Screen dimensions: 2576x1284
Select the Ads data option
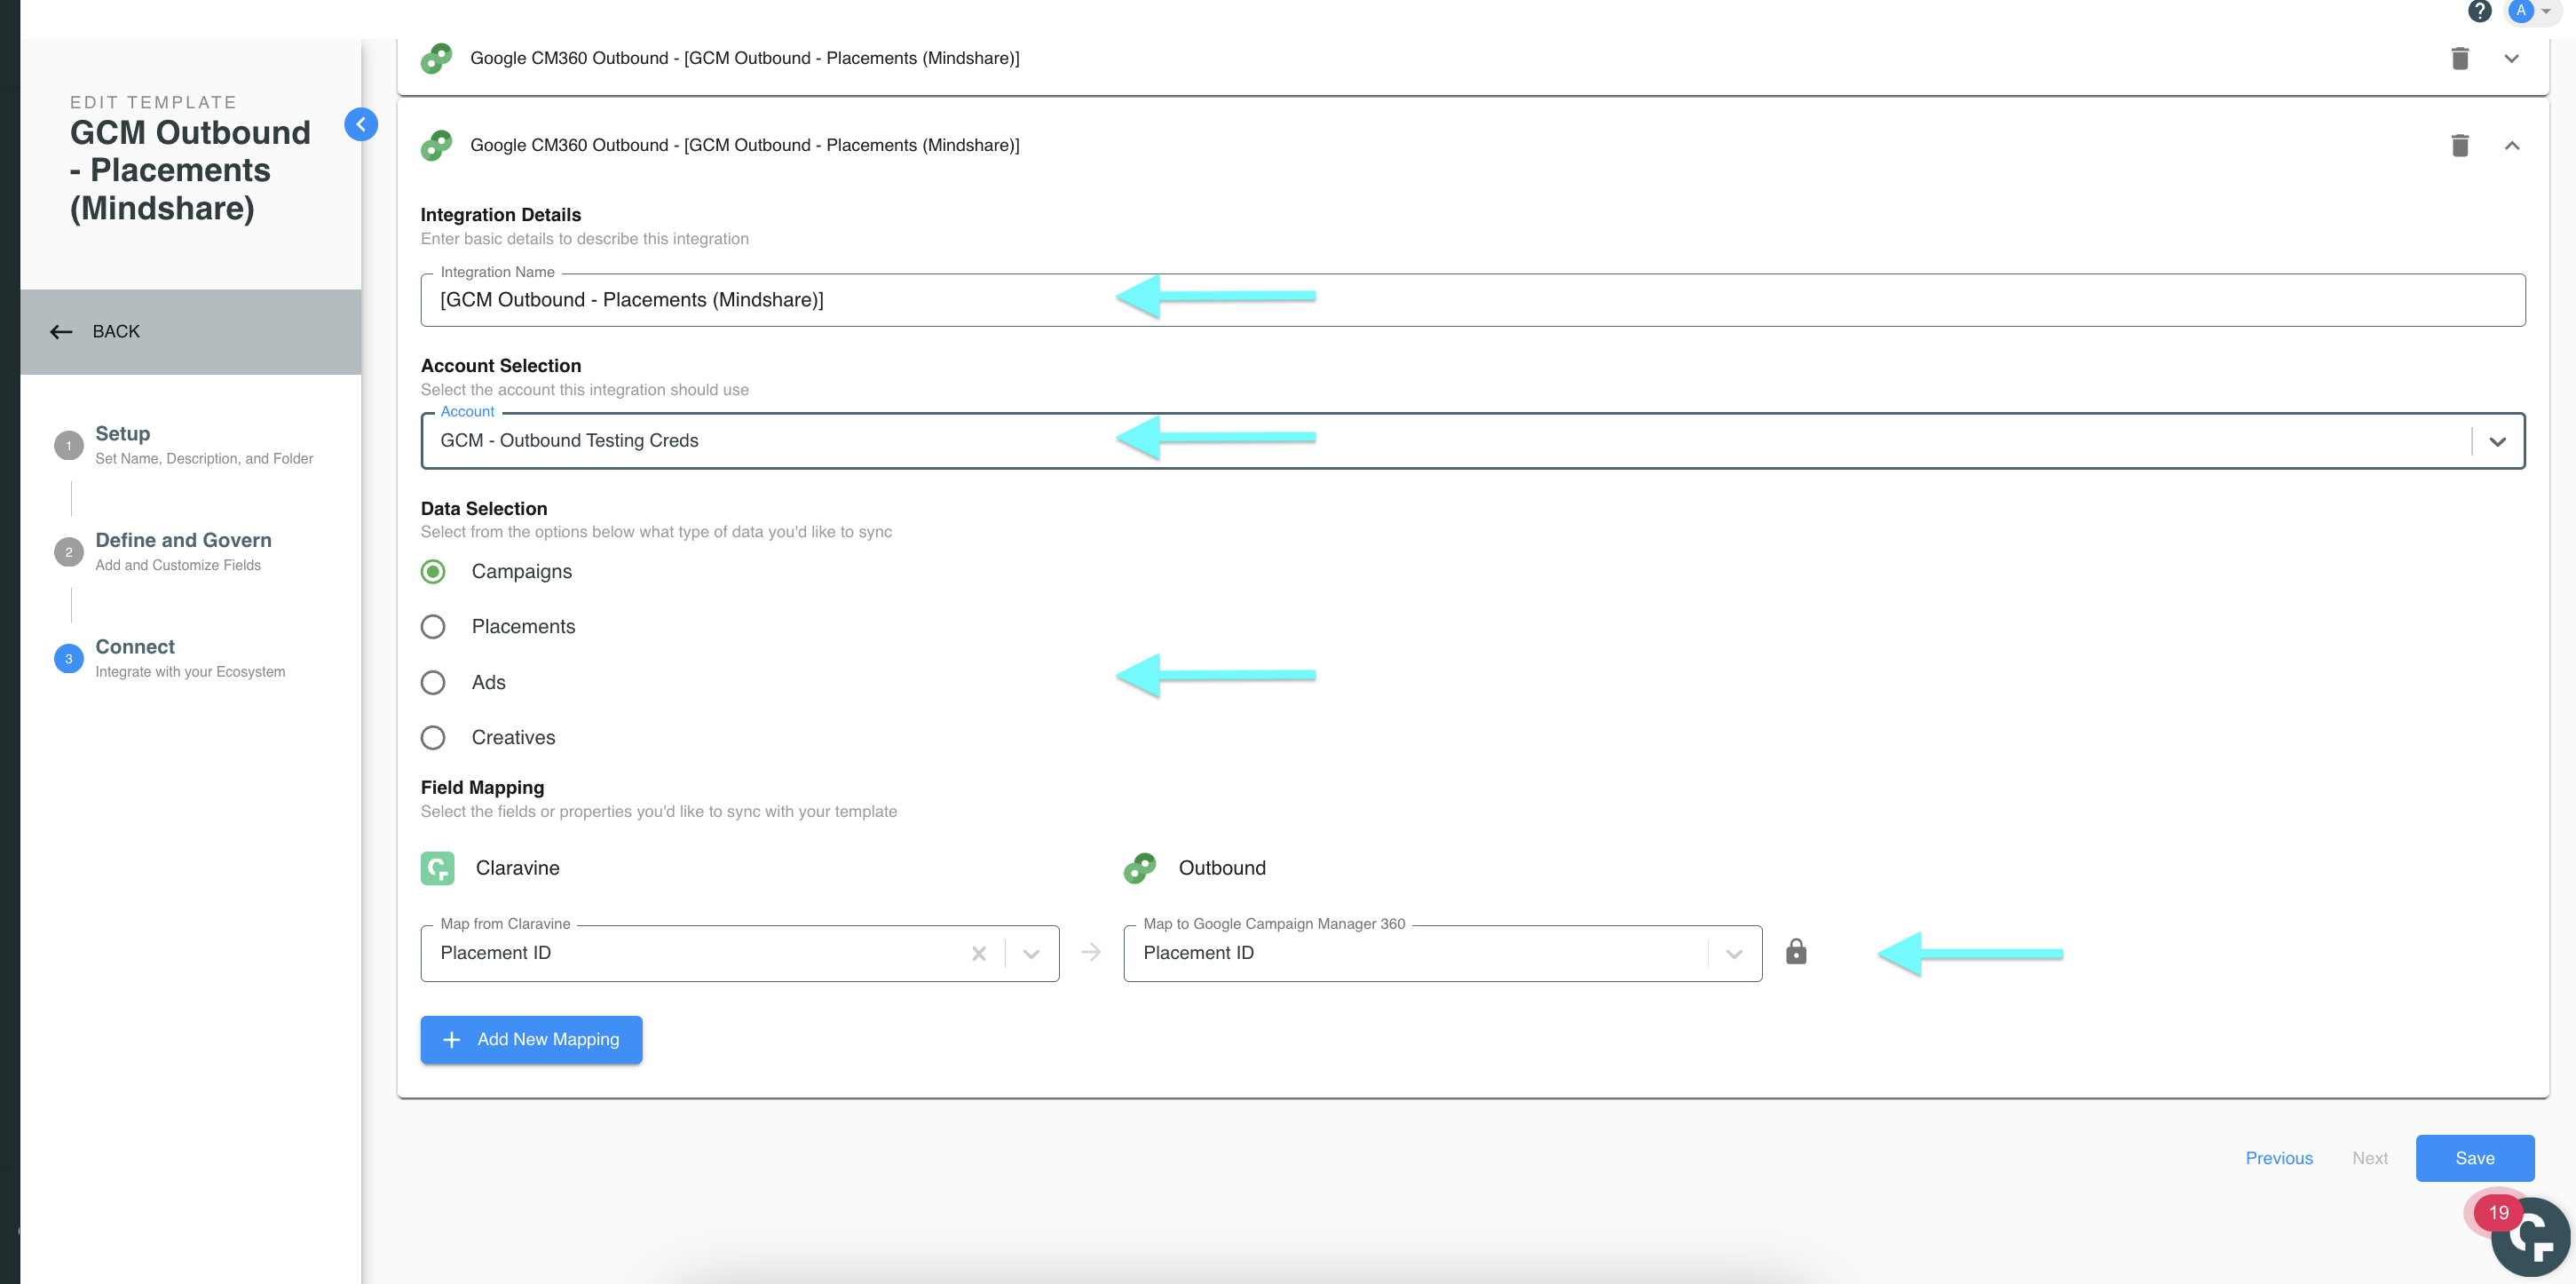pyautogui.click(x=433, y=682)
